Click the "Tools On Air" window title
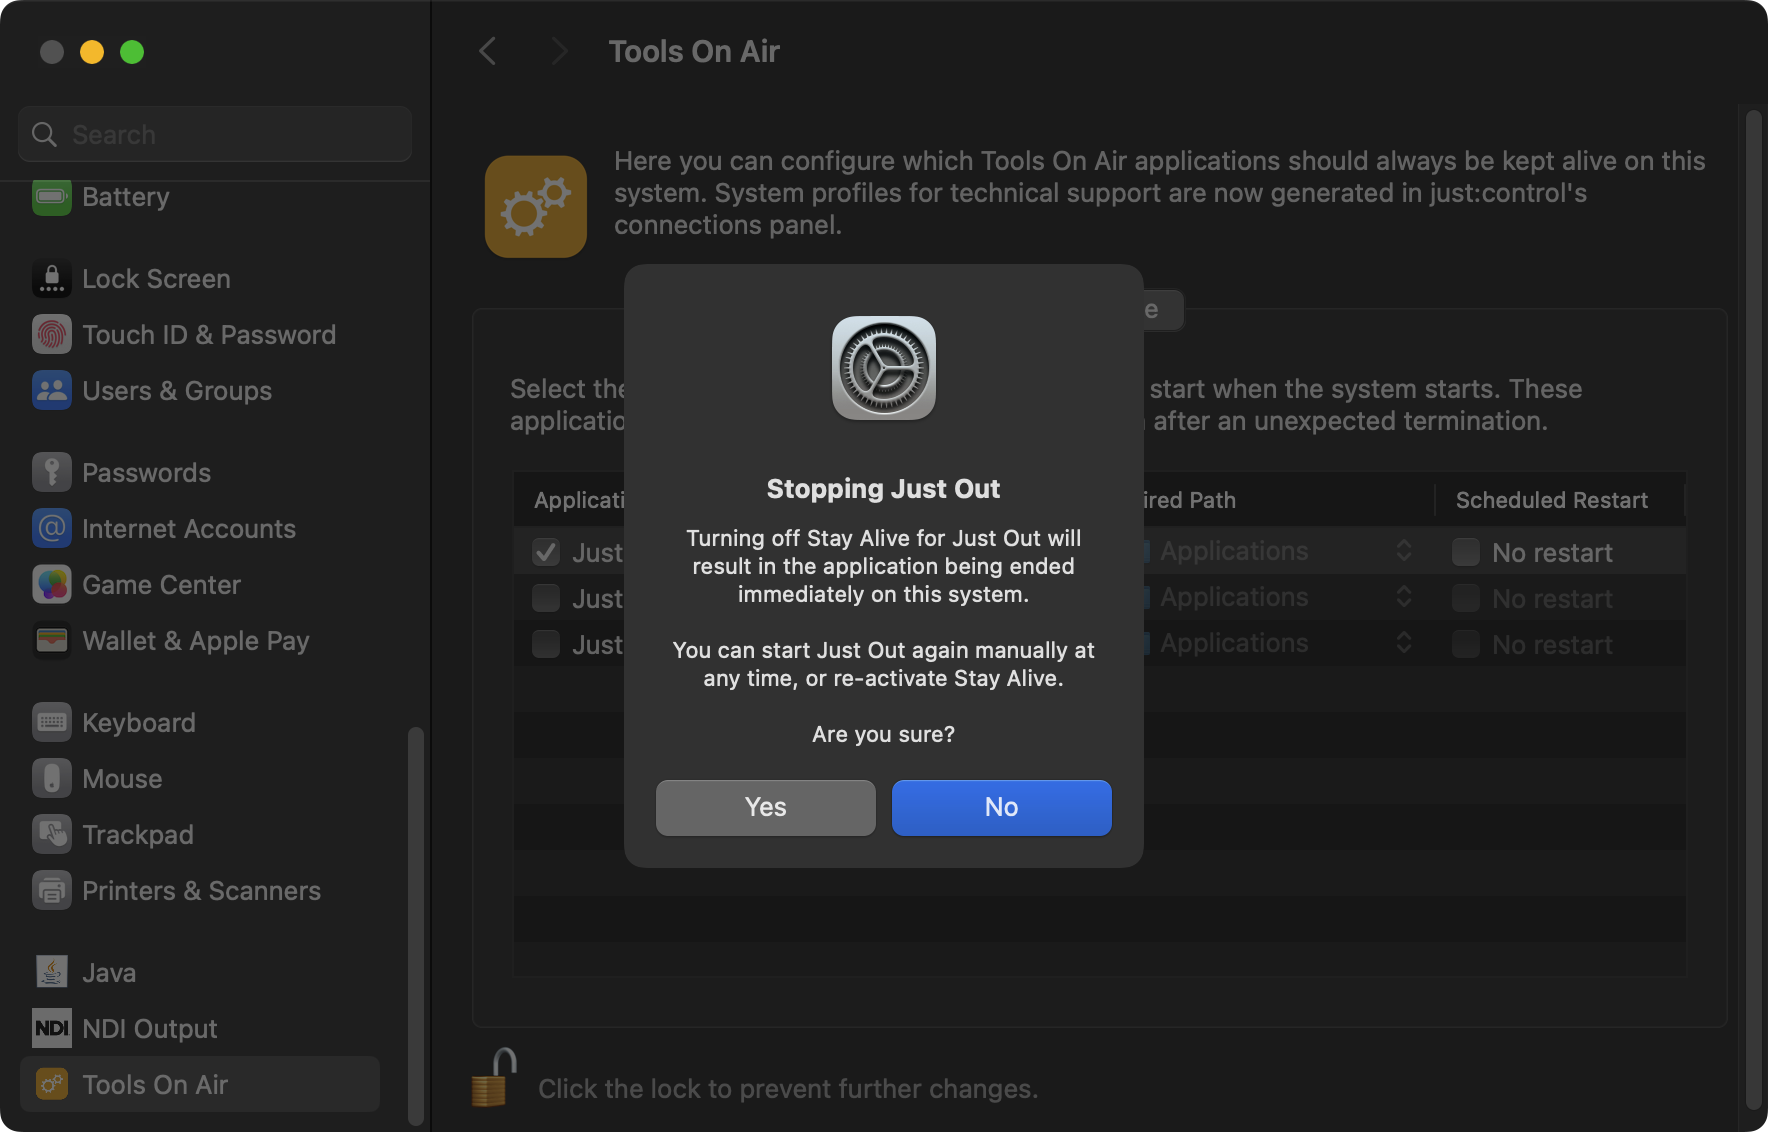 (x=694, y=52)
